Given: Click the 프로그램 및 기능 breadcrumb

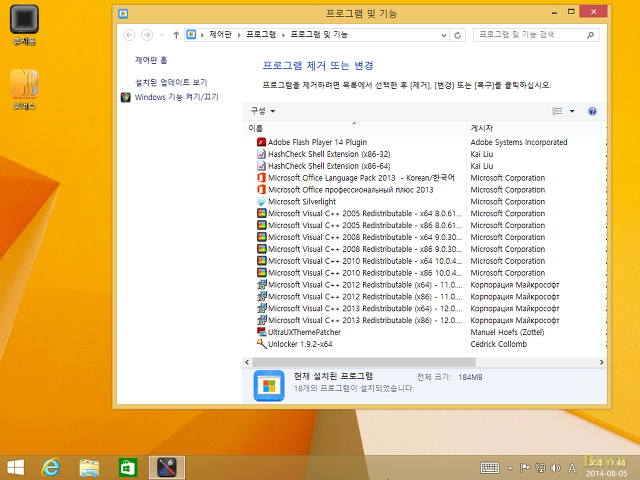Looking at the screenshot, I should (319, 35).
